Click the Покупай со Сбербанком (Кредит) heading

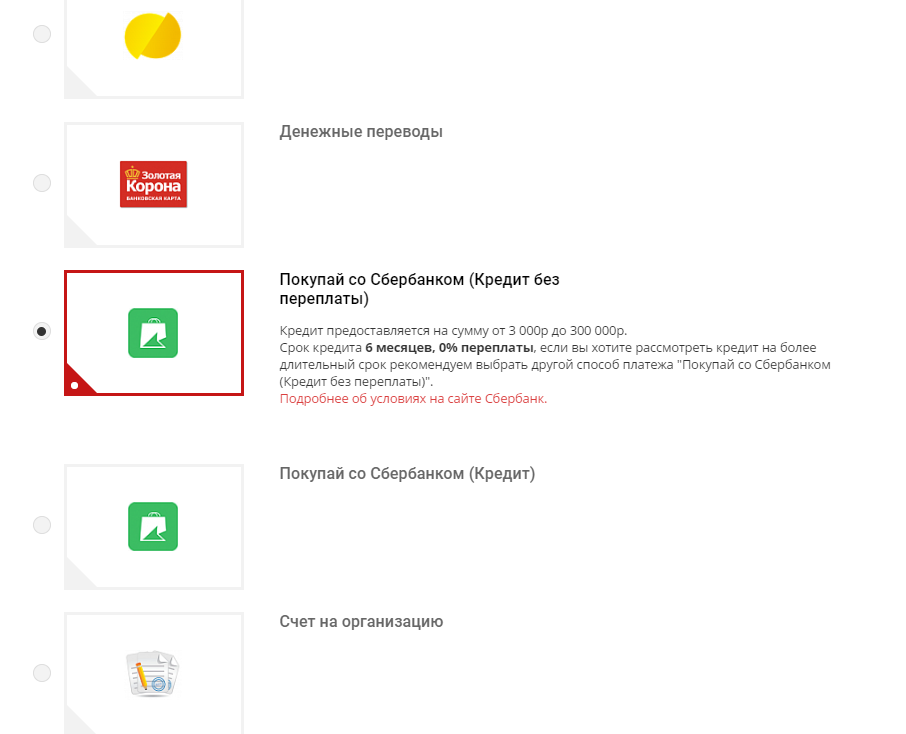tap(407, 474)
